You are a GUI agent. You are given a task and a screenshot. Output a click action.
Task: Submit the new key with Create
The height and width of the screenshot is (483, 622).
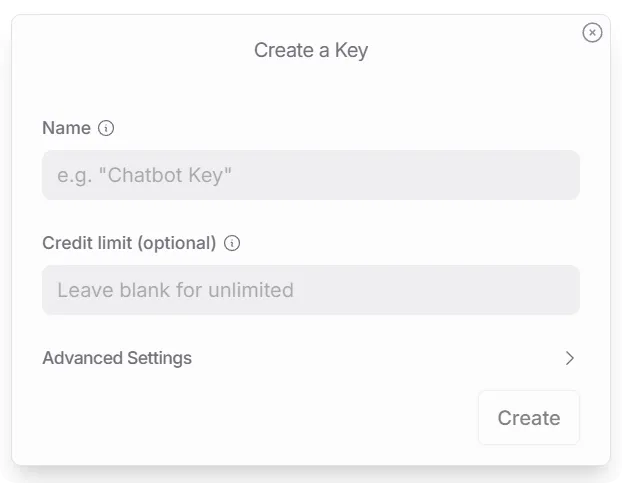click(x=528, y=417)
